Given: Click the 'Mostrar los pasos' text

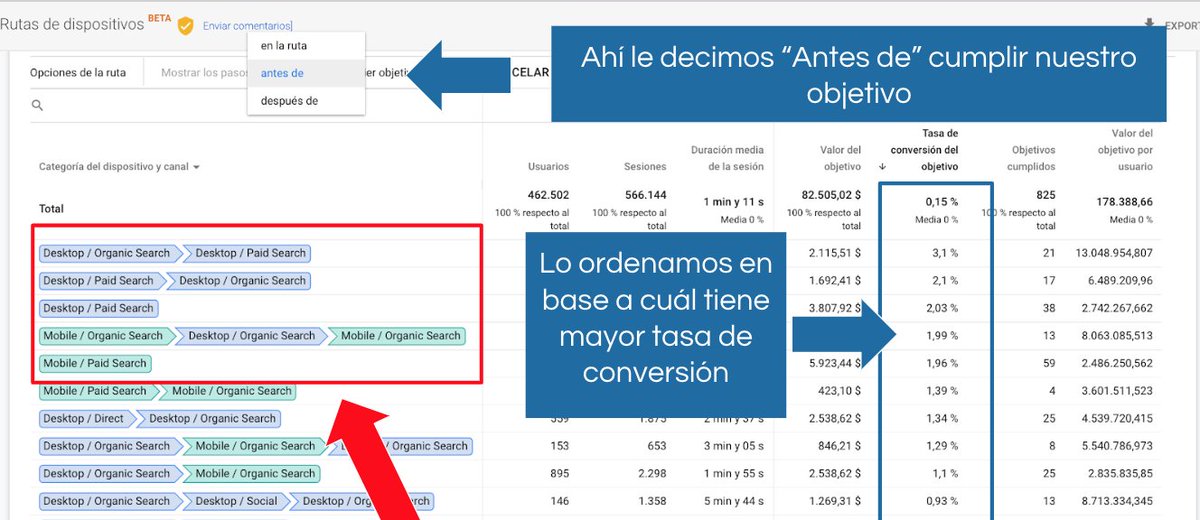Looking at the screenshot, I should pyautogui.click(x=204, y=73).
